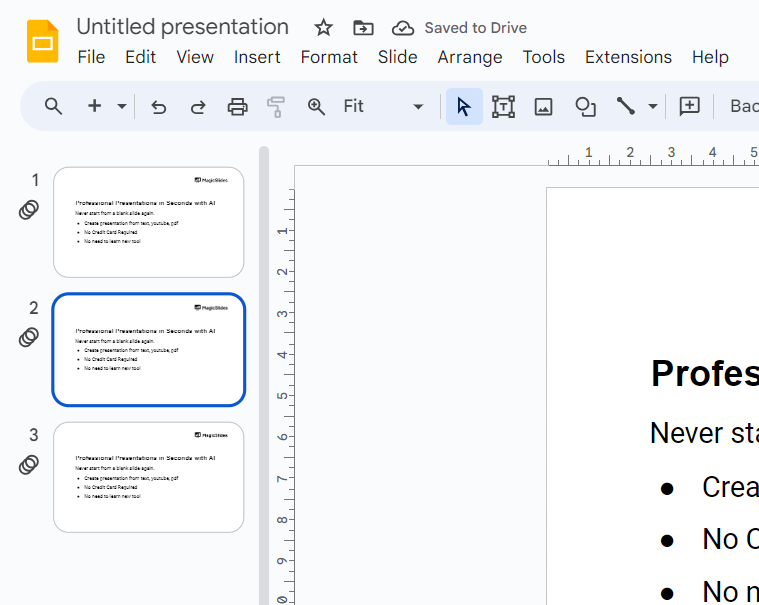
Task: Click the Undo icon
Action: 158,106
